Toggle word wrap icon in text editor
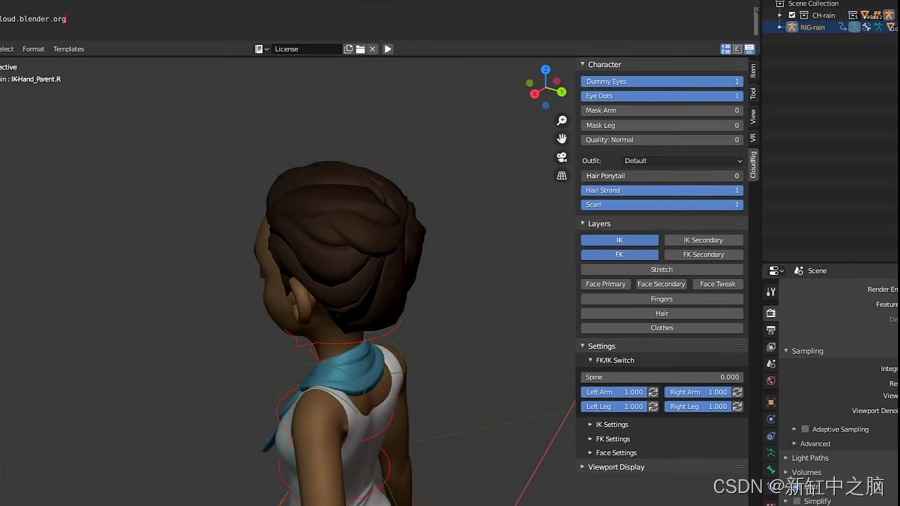 (x=738, y=49)
